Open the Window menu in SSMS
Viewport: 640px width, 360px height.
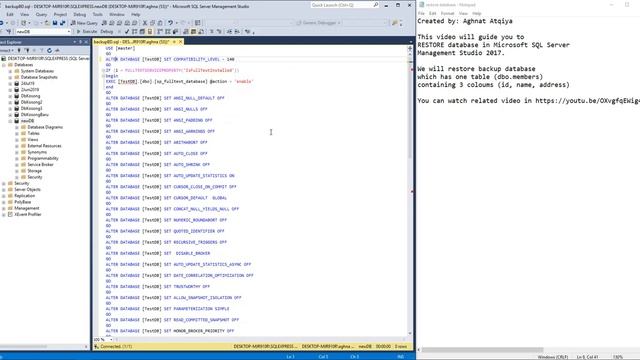pos(117,14)
